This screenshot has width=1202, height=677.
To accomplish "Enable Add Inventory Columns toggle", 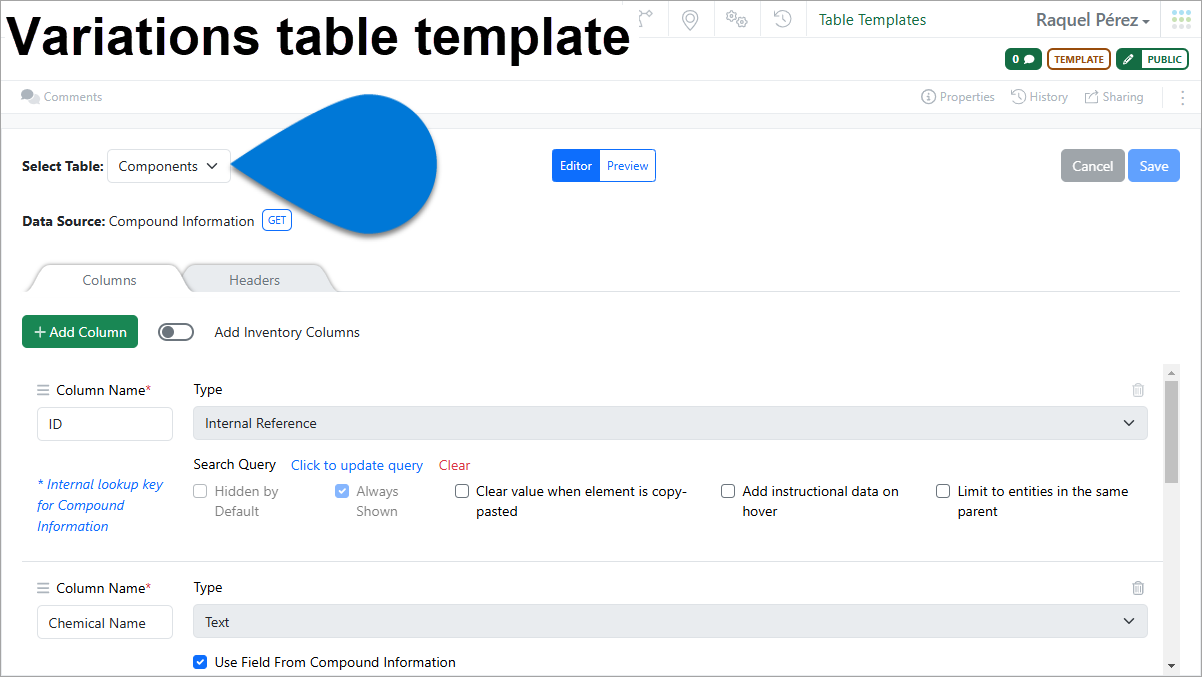I will pos(176,331).
